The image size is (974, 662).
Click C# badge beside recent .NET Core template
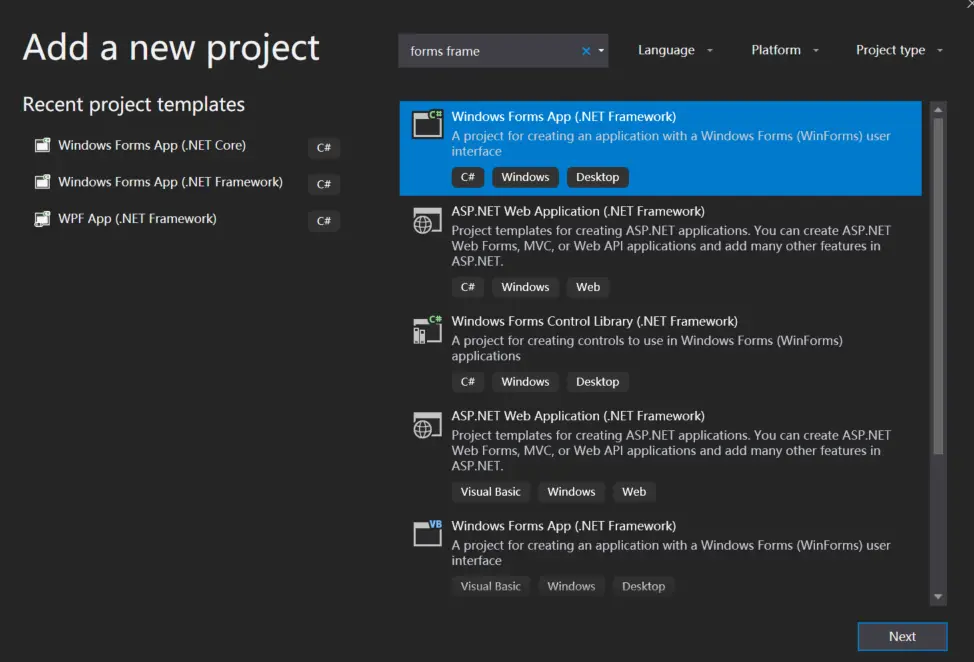(x=324, y=148)
